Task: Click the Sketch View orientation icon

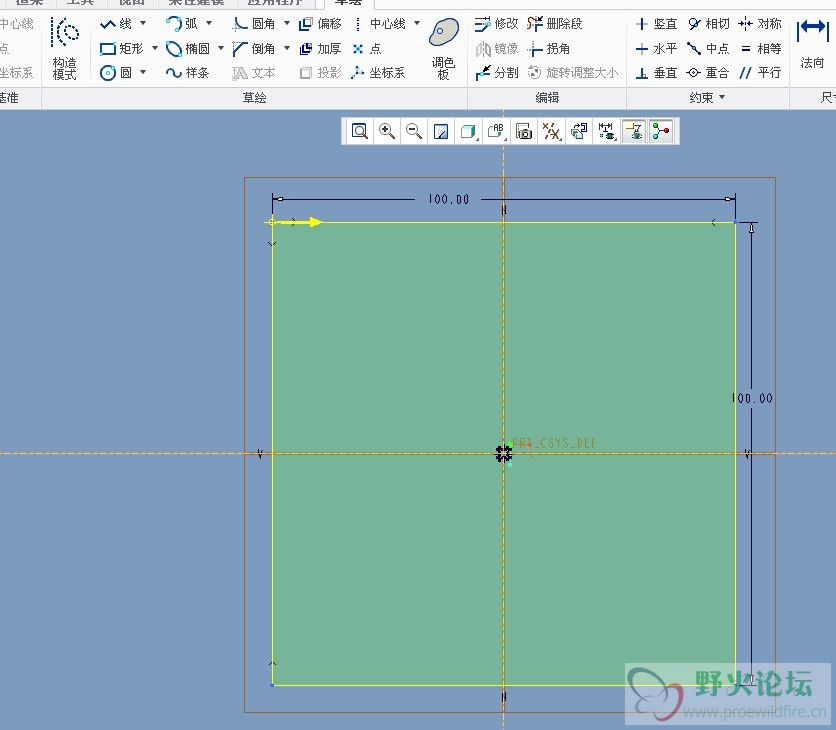Action: pos(579,131)
